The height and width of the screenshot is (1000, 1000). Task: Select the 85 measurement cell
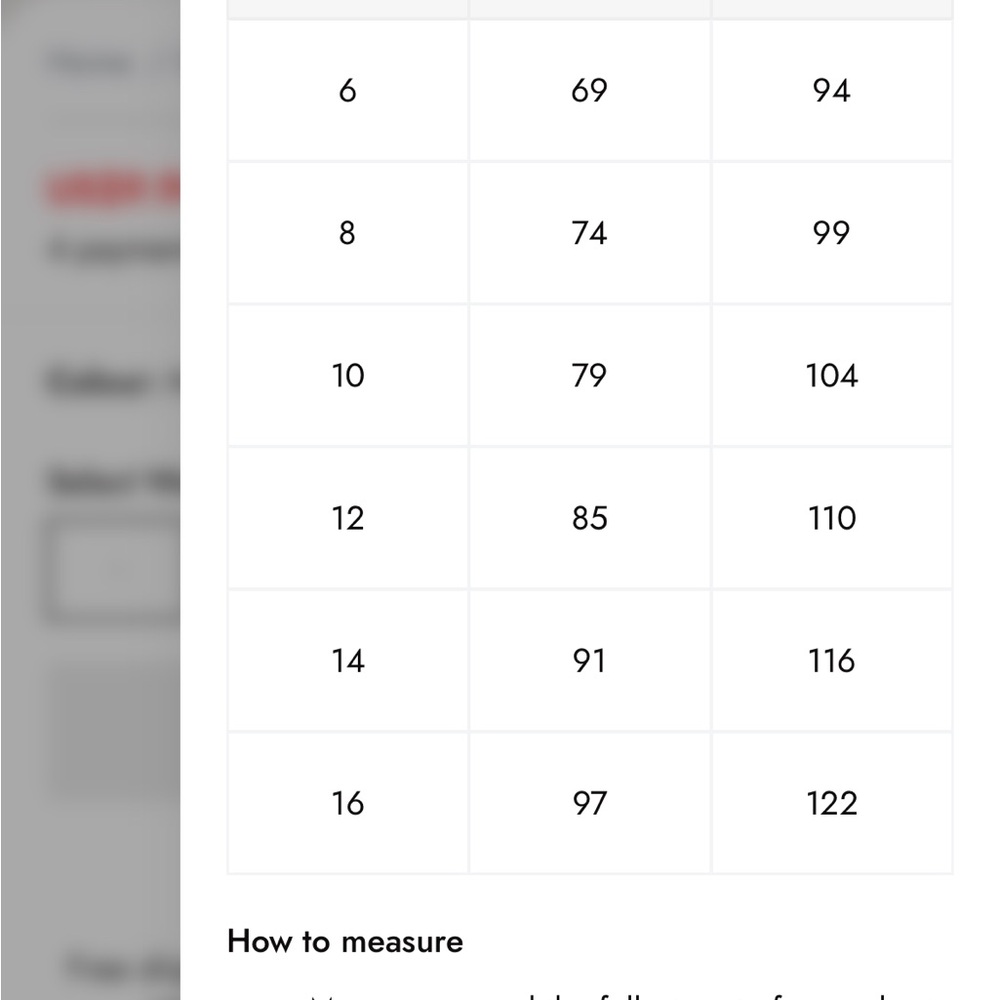pos(589,518)
